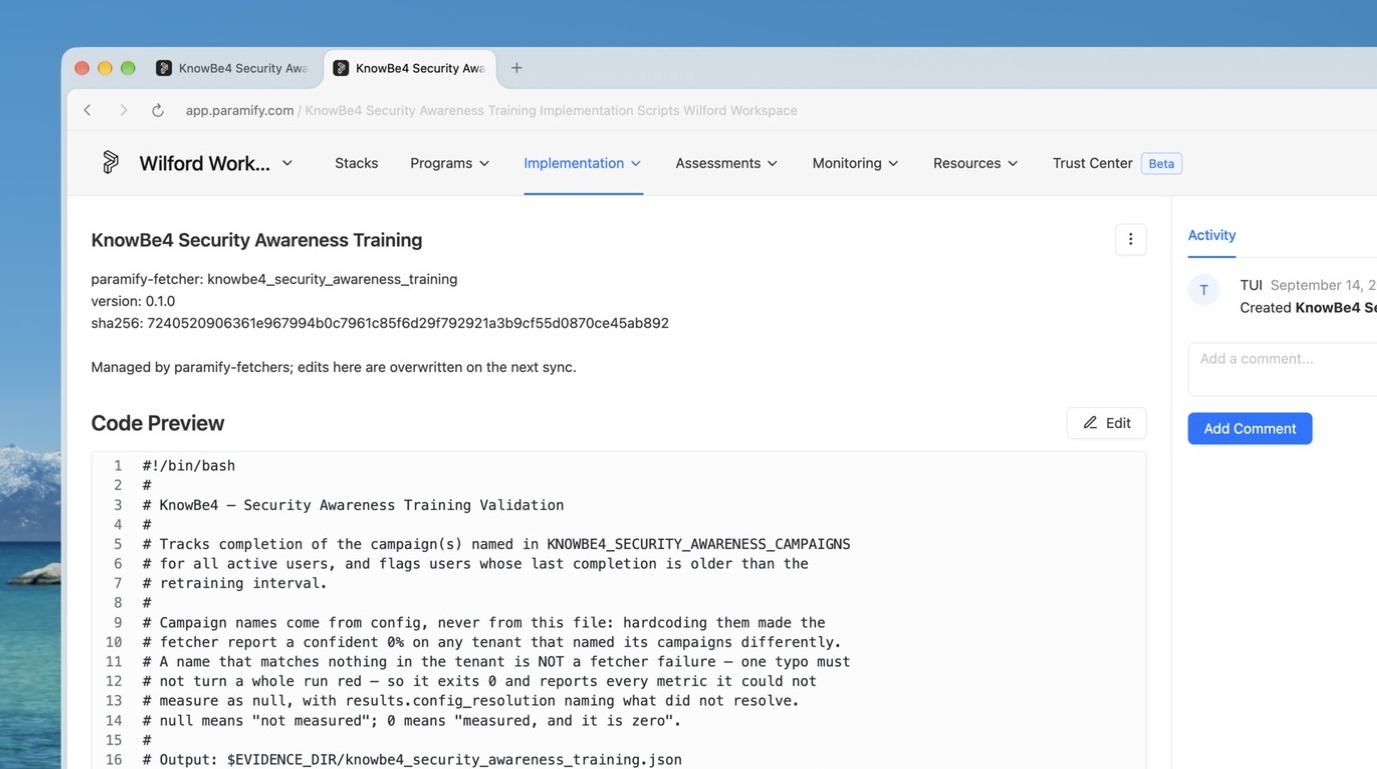Click the sha256 hash line
The height and width of the screenshot is (769, 1377).
point(380,323)
